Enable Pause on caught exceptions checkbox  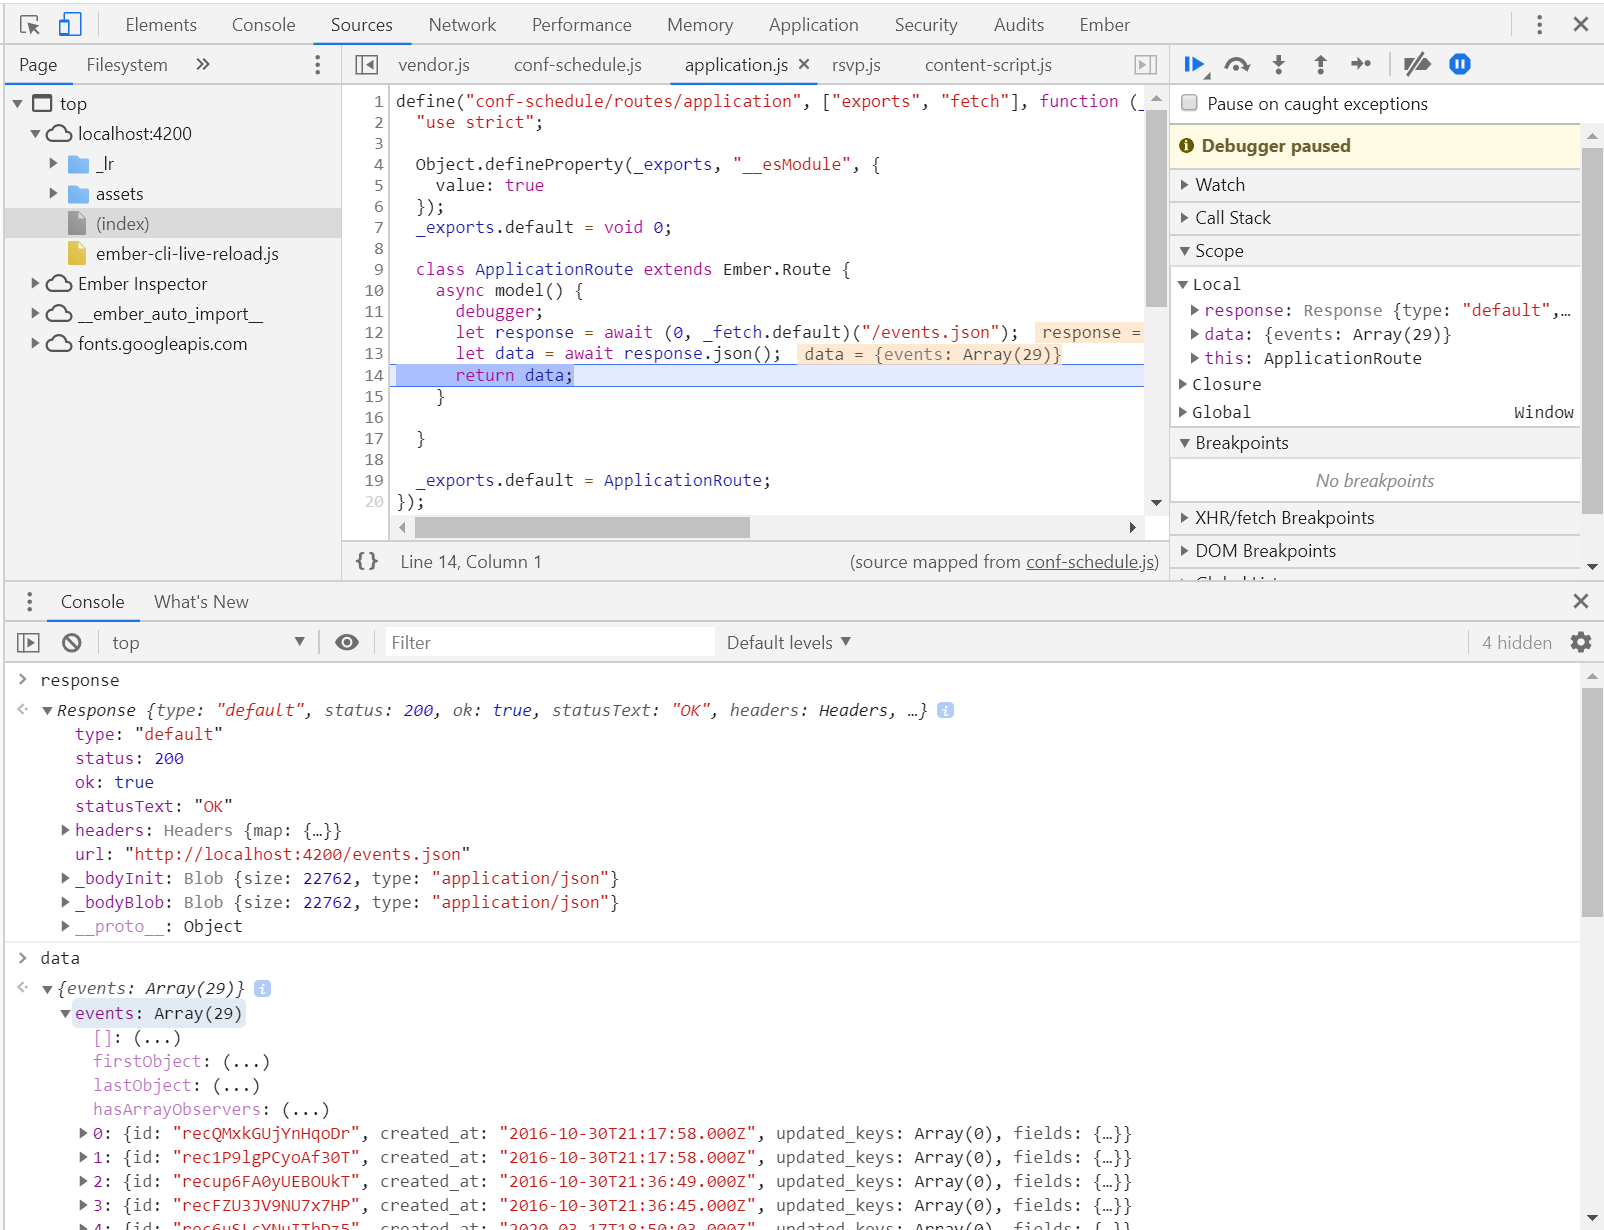pyautogui.click(x=1189, y=103)
